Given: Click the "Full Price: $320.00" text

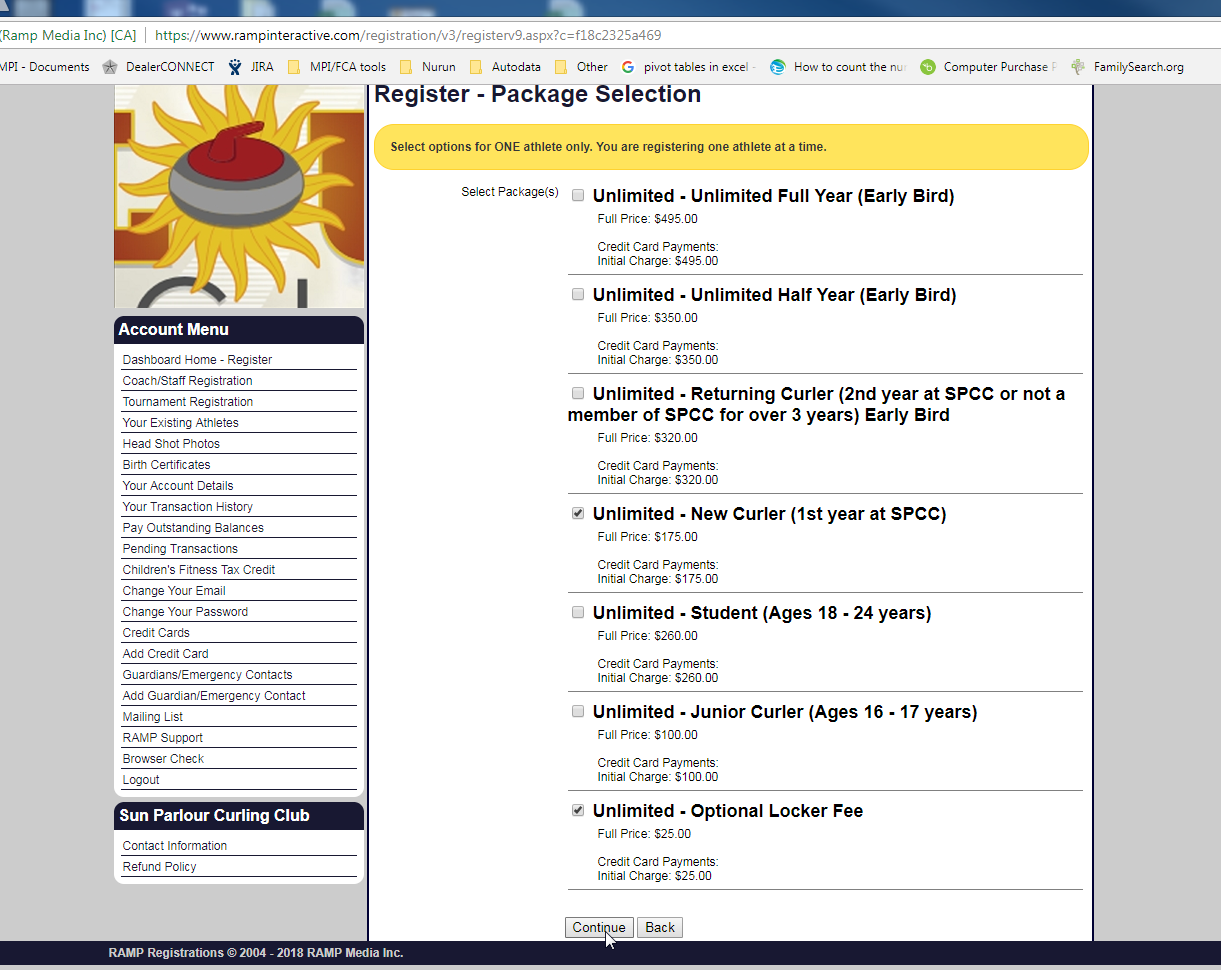Looking at the screenshot, I should pos(648,438).
